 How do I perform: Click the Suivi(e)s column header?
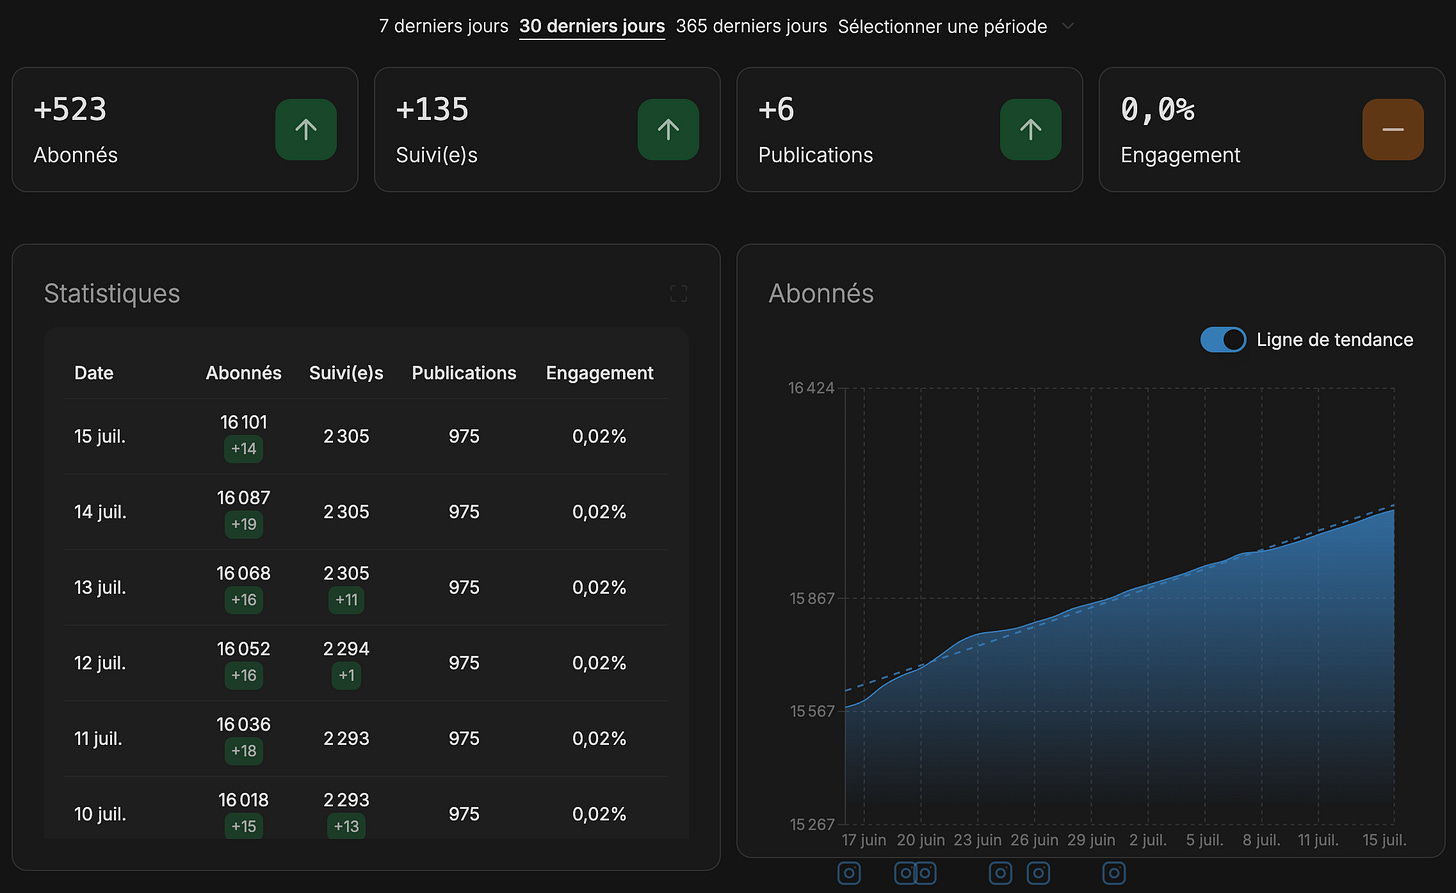[346, 373]
